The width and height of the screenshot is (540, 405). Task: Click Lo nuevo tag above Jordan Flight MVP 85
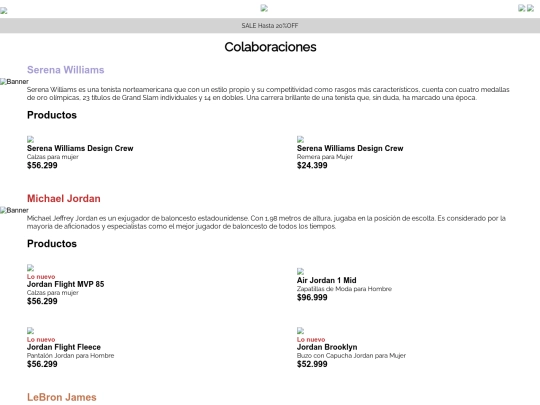click(41, 277)
